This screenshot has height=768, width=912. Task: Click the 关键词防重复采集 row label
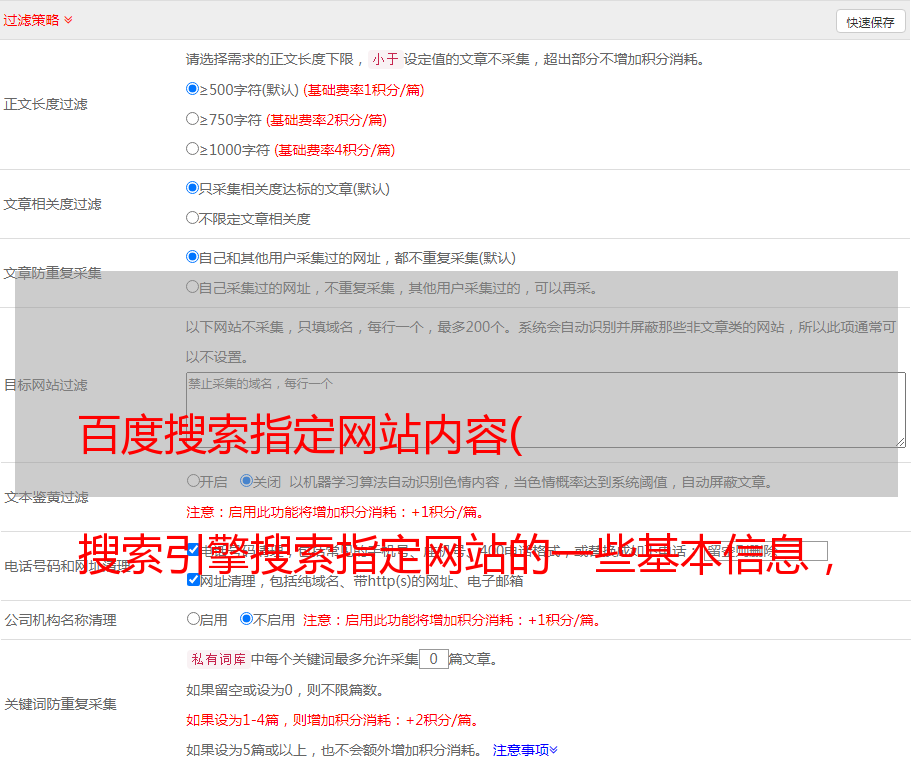(60, 704)
